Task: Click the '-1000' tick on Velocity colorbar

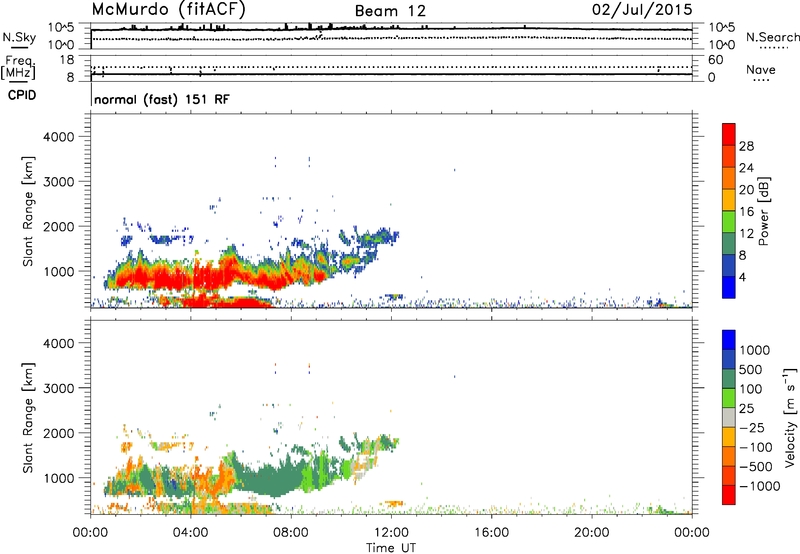Action: (759, 486)
